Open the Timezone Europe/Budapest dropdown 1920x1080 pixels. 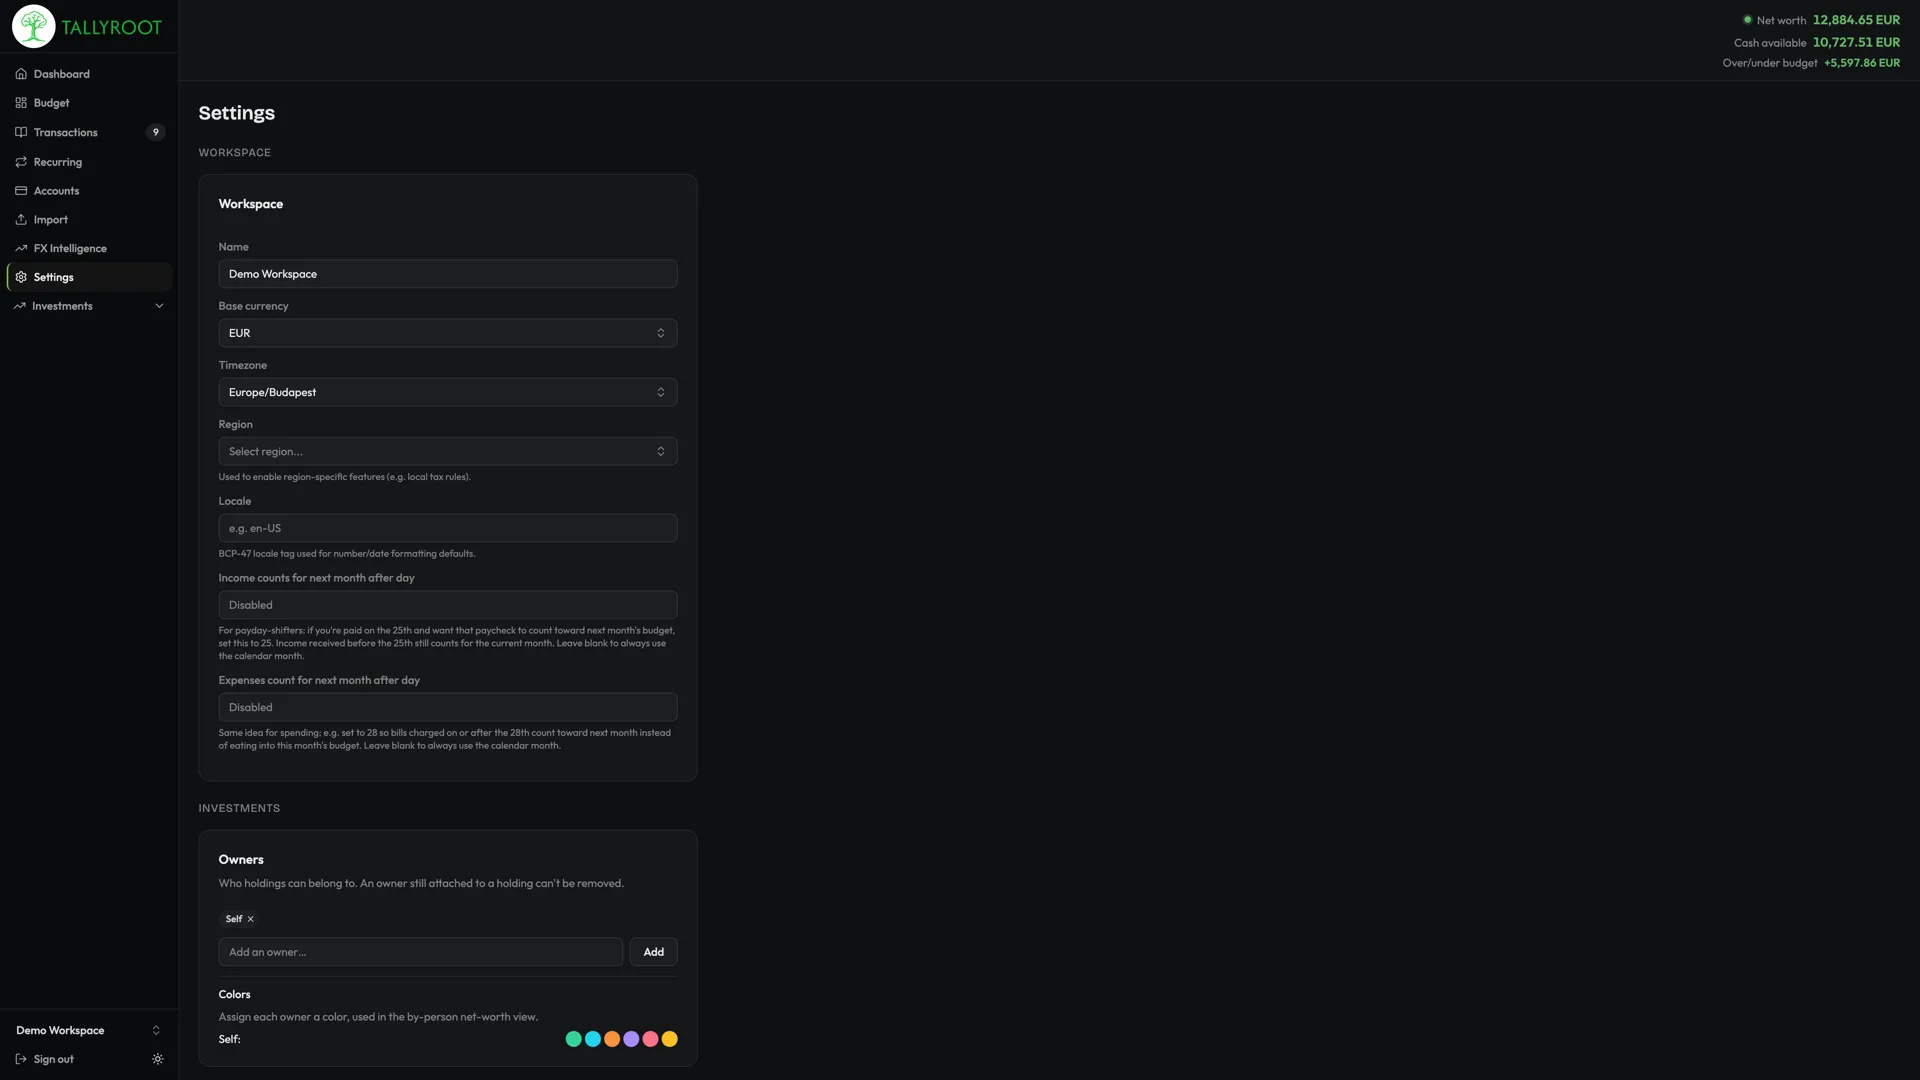click(448, 392)
